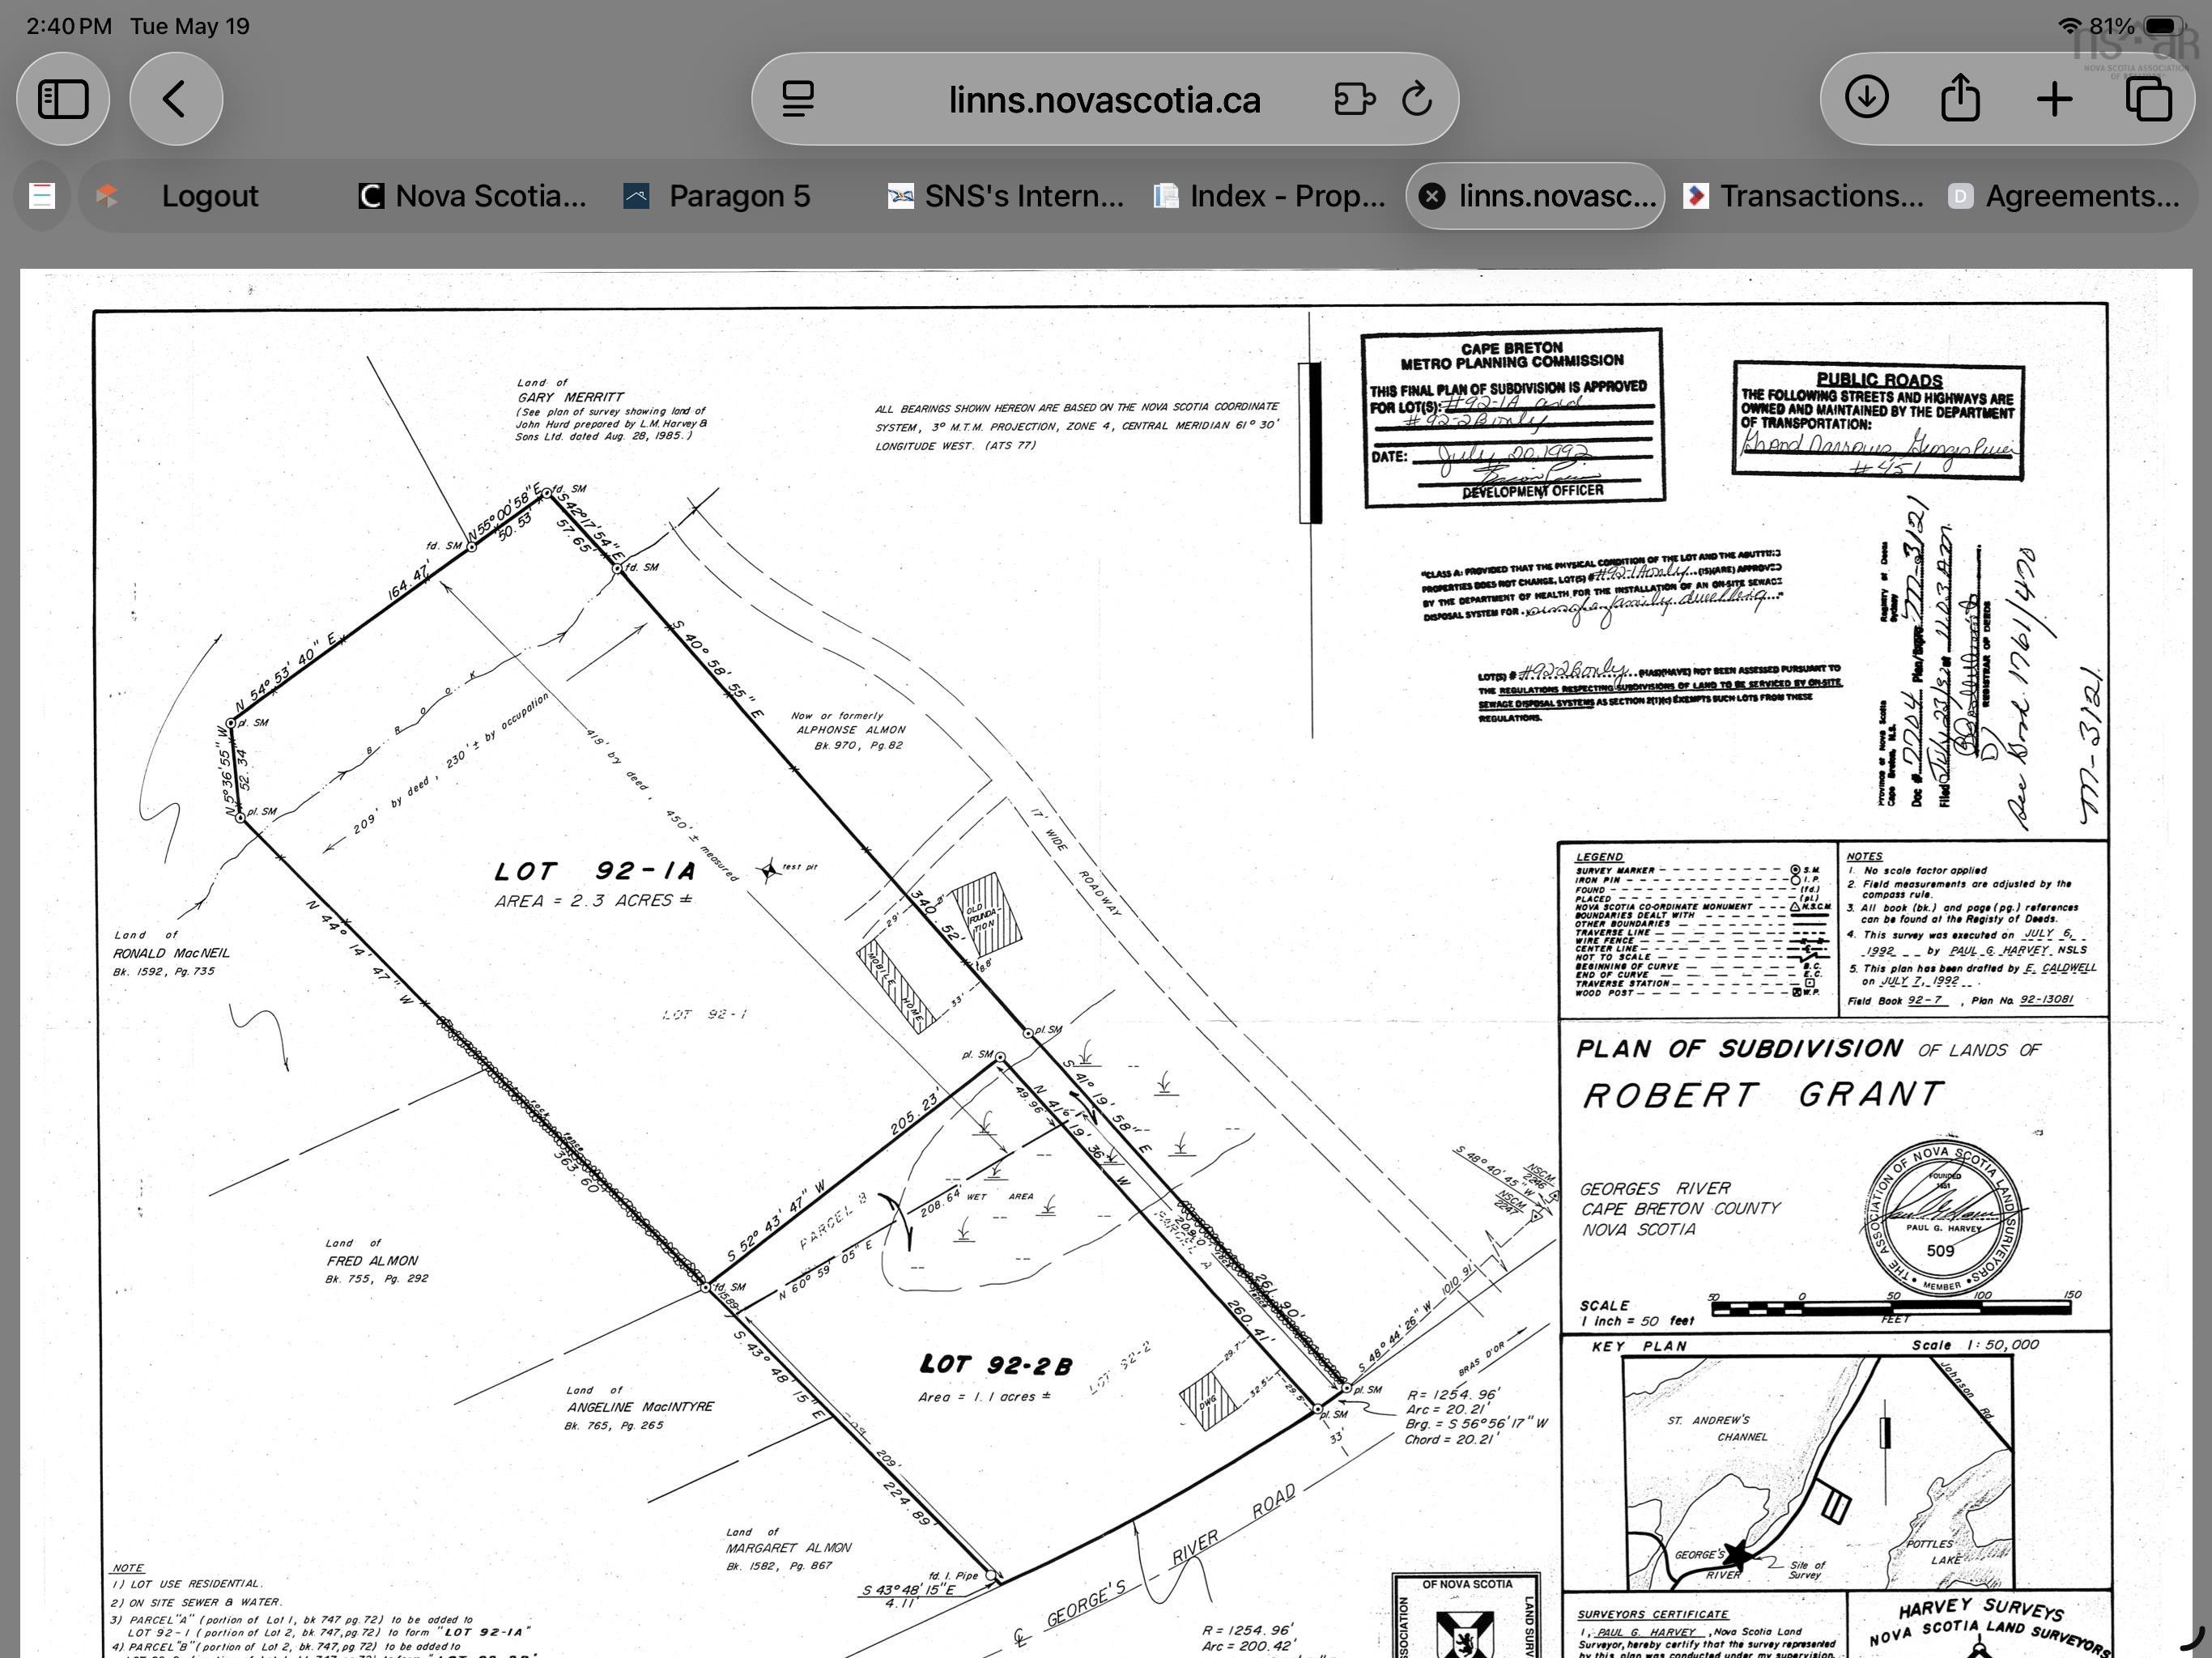Open the Safari downloads list
The width and height of the screenshot is (2212, 1658).
pos(1866,98)
